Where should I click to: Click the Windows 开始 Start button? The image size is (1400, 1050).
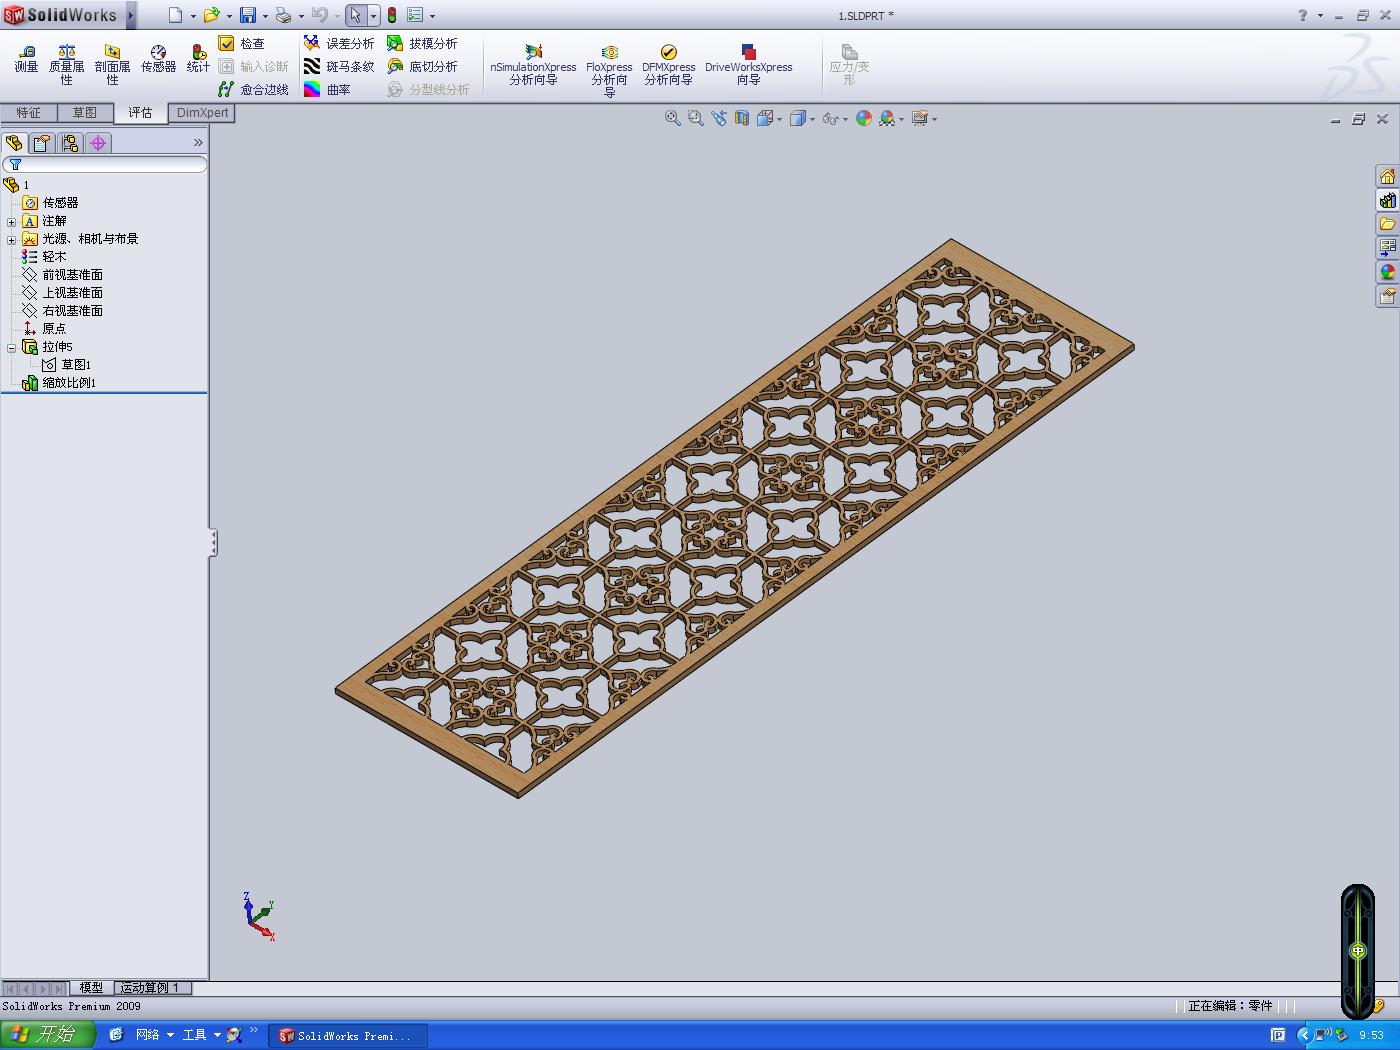(47, 1035)
